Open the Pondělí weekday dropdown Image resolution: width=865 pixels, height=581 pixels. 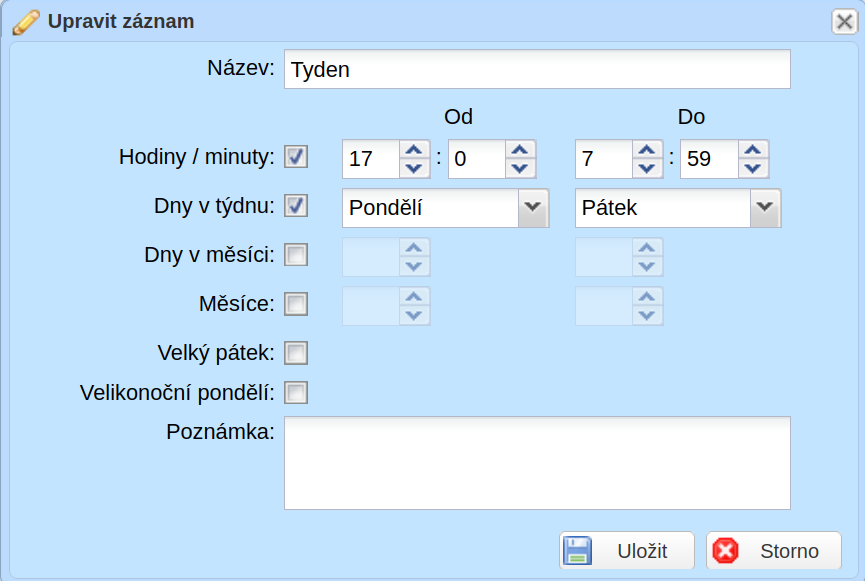533,208
